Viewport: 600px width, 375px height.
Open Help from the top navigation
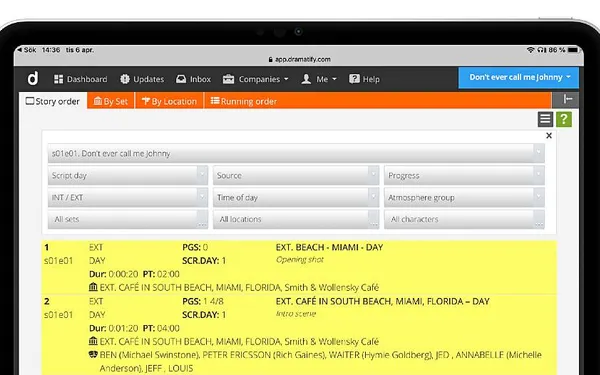coord(364,79)
